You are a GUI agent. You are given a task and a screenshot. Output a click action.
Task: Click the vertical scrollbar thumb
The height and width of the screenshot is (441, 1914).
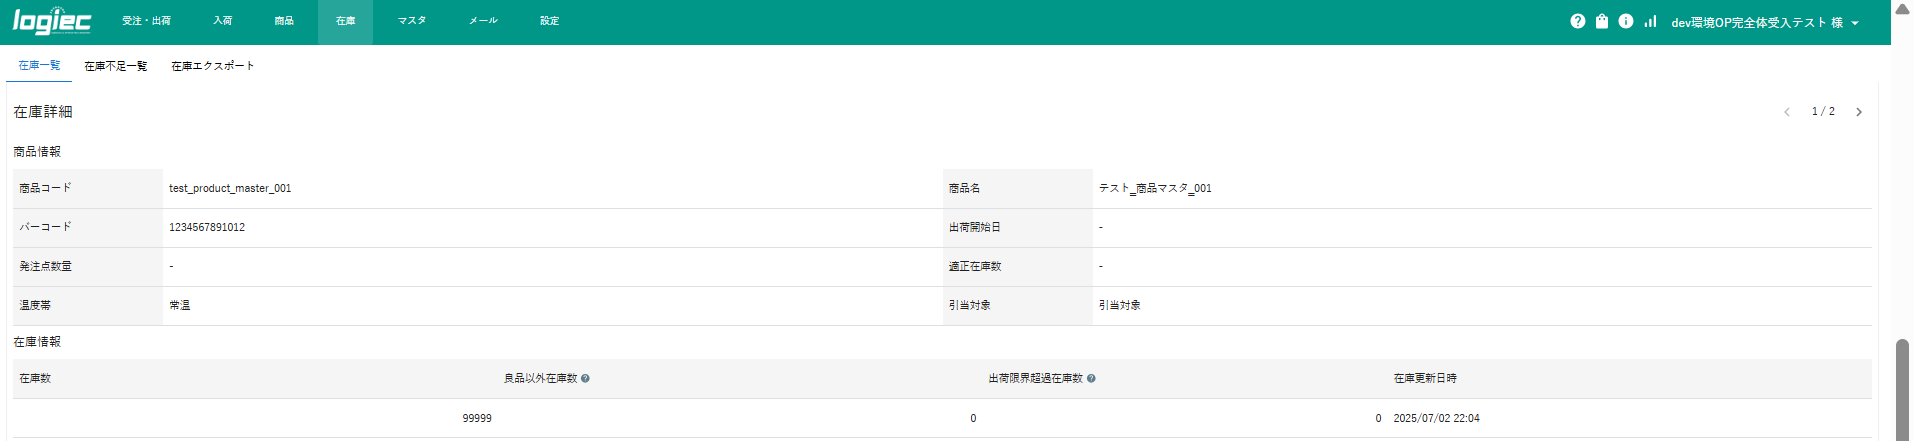[x=1902, y=390]
